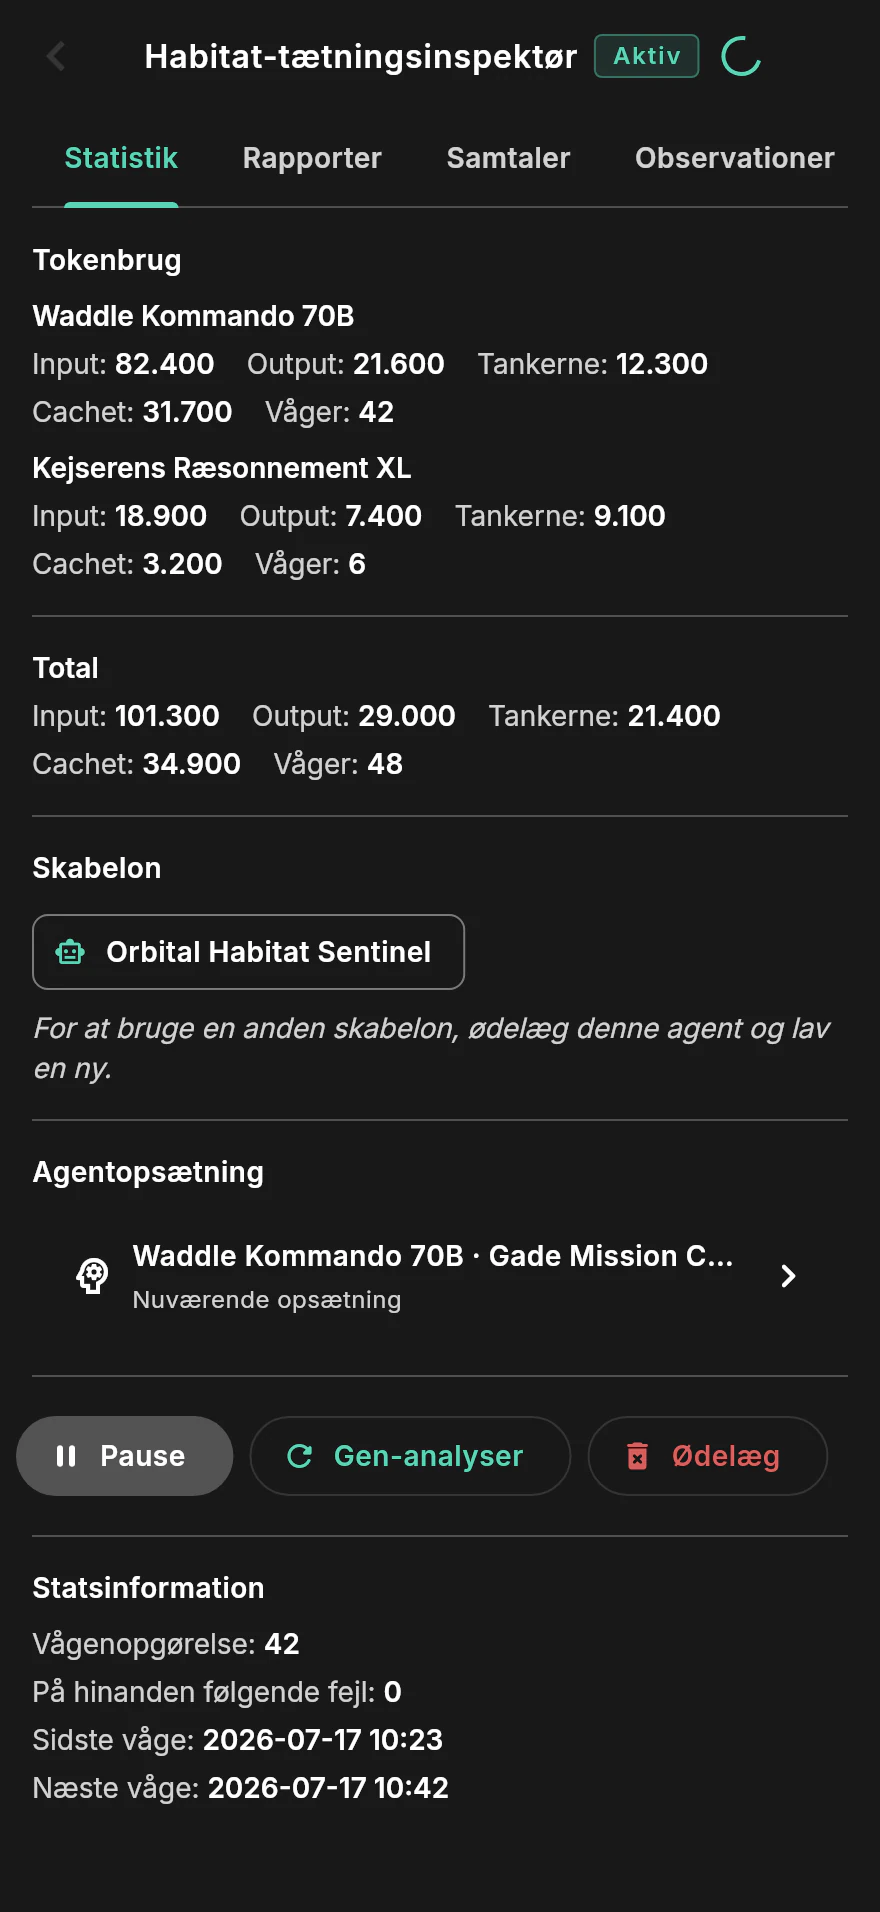Screen dimensions: 880x1912
Task: Select the Observationer tab
Action: tap(735, 158)
